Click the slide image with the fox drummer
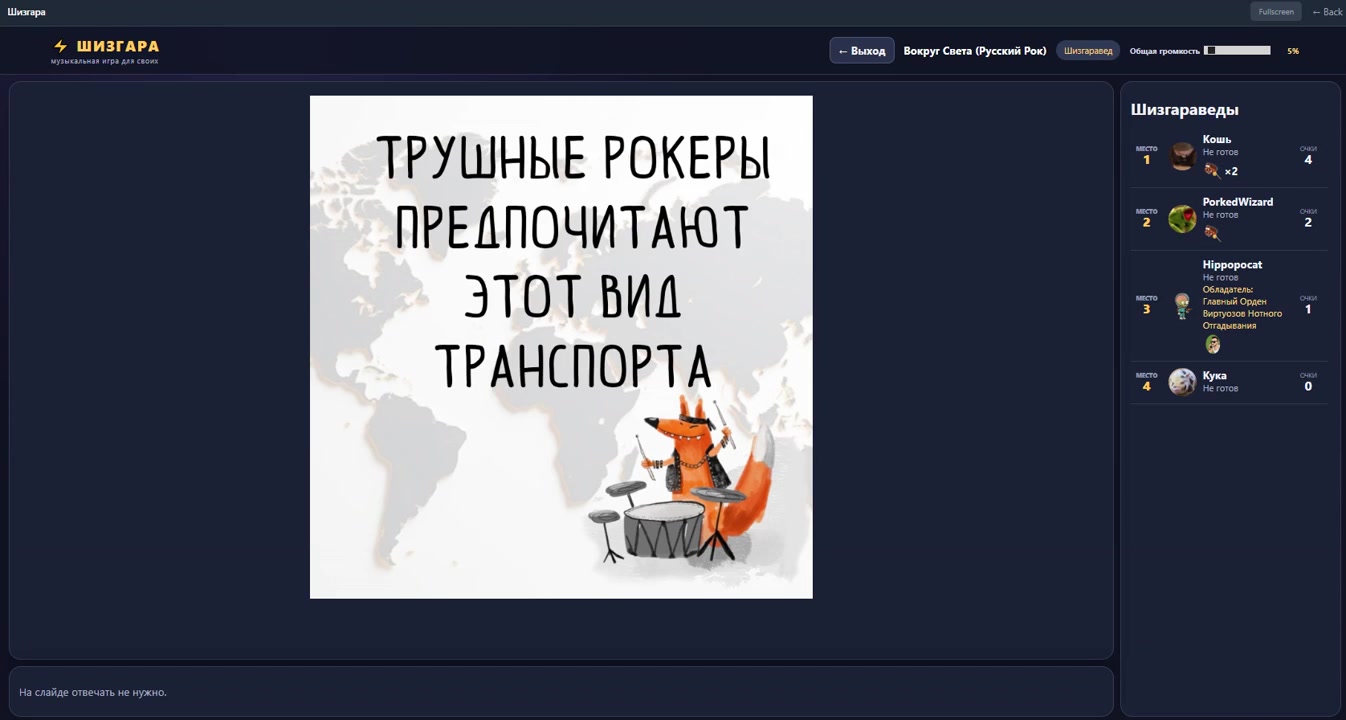 561,347
